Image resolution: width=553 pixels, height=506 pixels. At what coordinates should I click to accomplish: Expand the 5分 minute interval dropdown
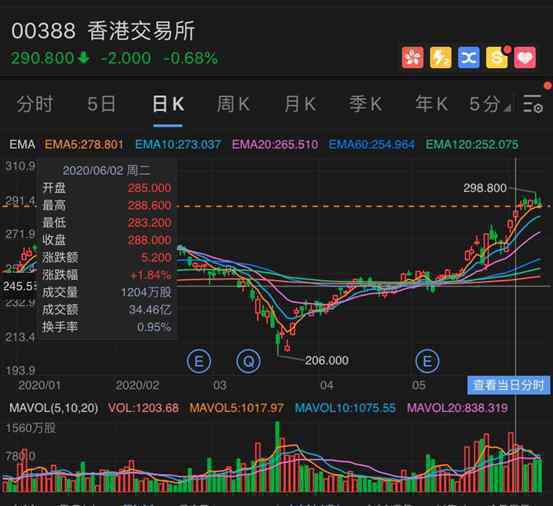coord(490,104)
